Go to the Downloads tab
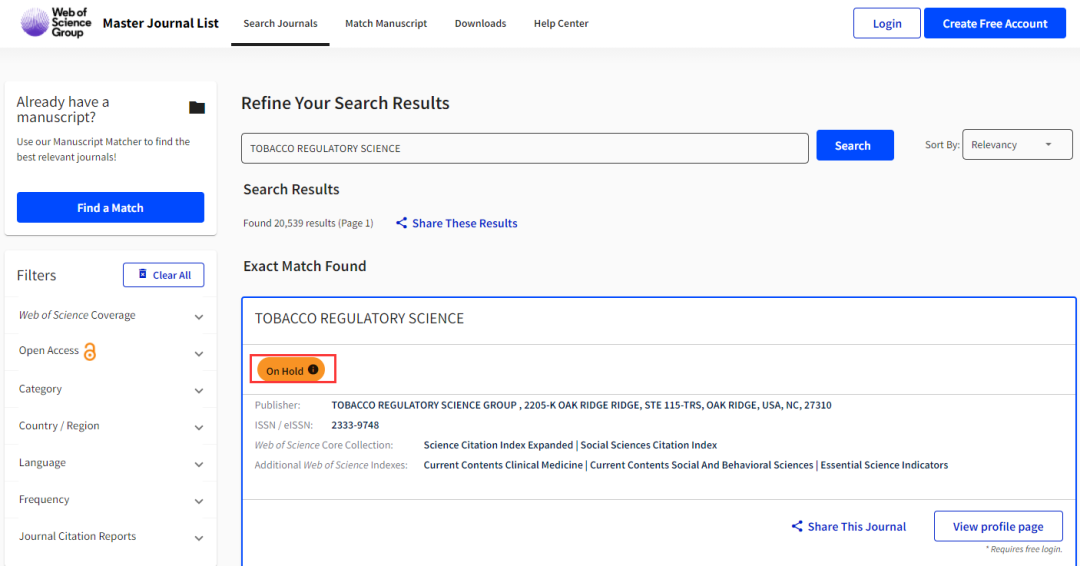Screen dimensions: 1080x566 (x=480, y=23)
